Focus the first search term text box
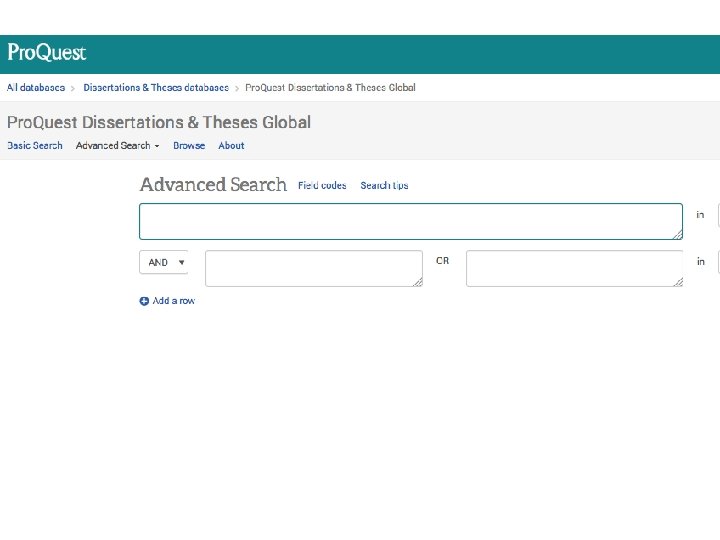The width and height of the screenshot is (720, 540). click(411, 221)
